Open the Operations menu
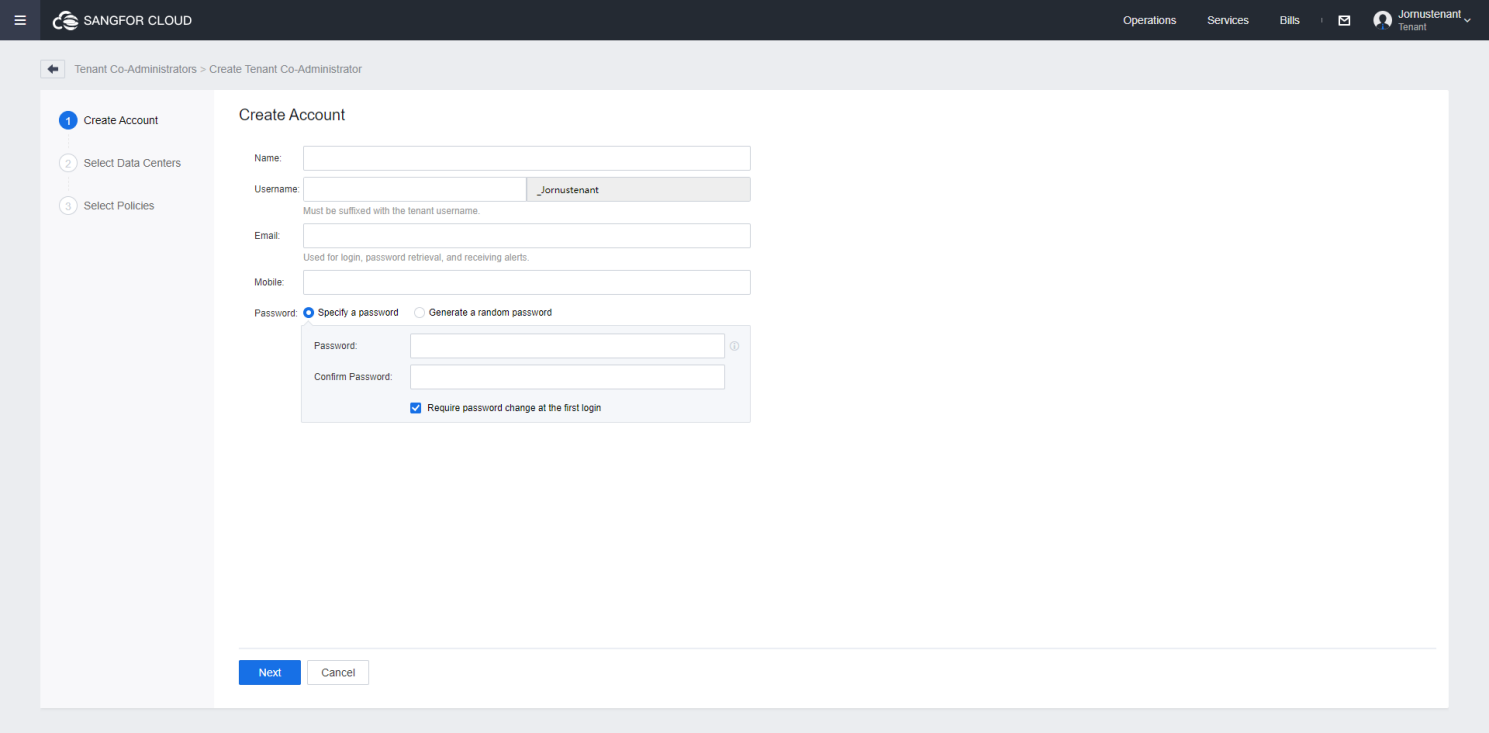 pyautogui.click(x=1149, y=20)
